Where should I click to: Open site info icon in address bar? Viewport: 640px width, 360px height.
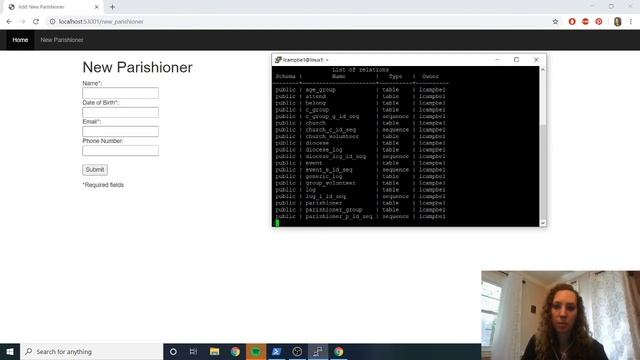pos(52,22)
